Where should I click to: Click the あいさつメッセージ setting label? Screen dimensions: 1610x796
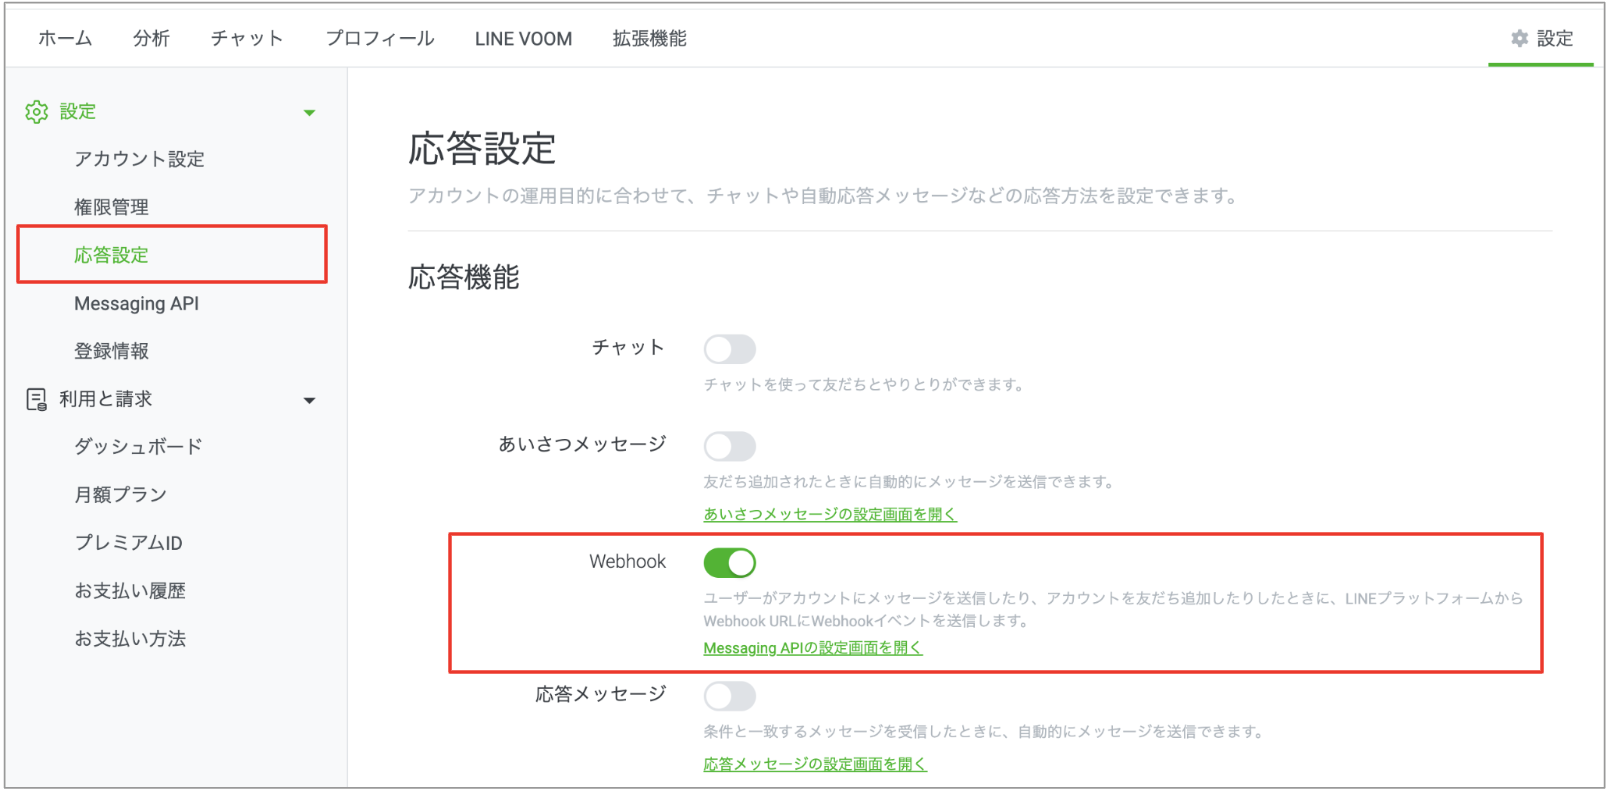pyautogui.click(x=582, y=444)
